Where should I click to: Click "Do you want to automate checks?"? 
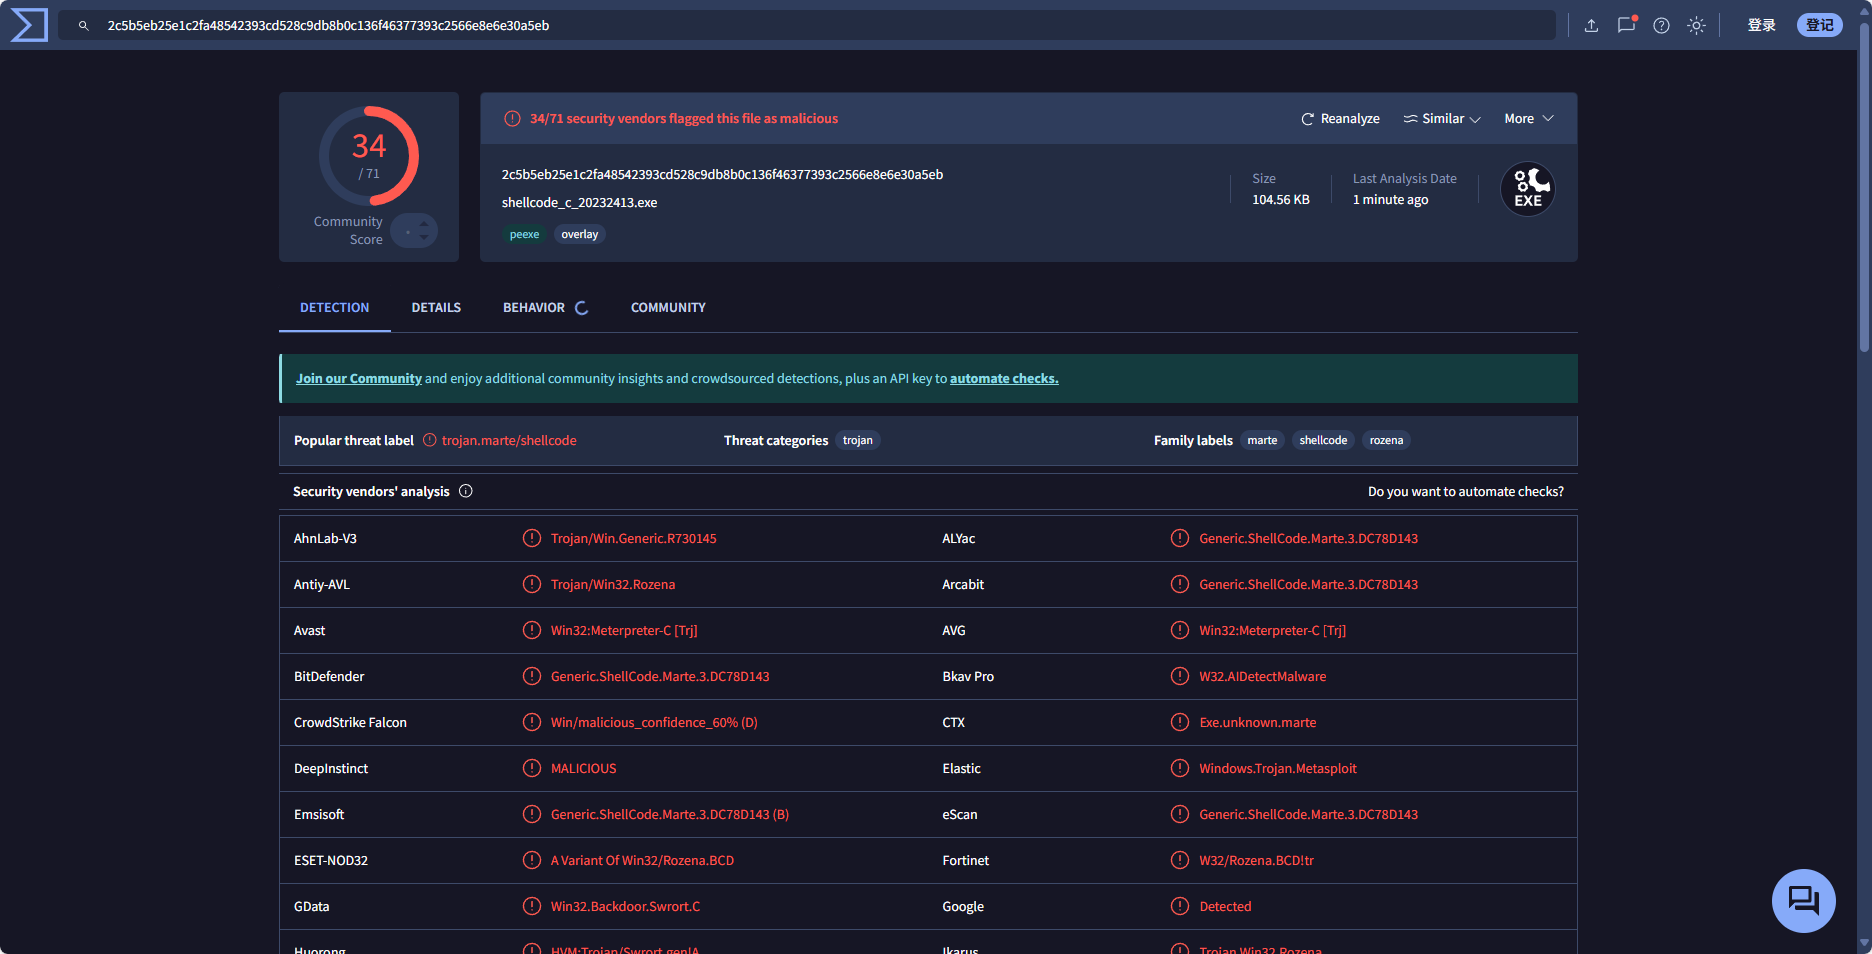pyautogui.click(x=1466, y=492)
